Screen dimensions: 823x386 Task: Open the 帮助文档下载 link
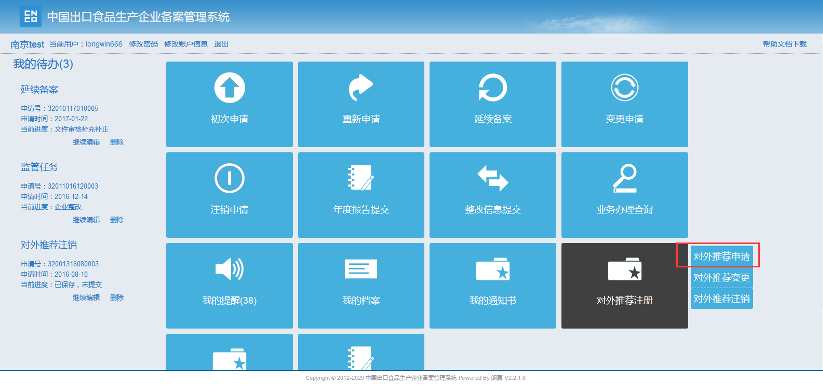(x=785, y=44)
